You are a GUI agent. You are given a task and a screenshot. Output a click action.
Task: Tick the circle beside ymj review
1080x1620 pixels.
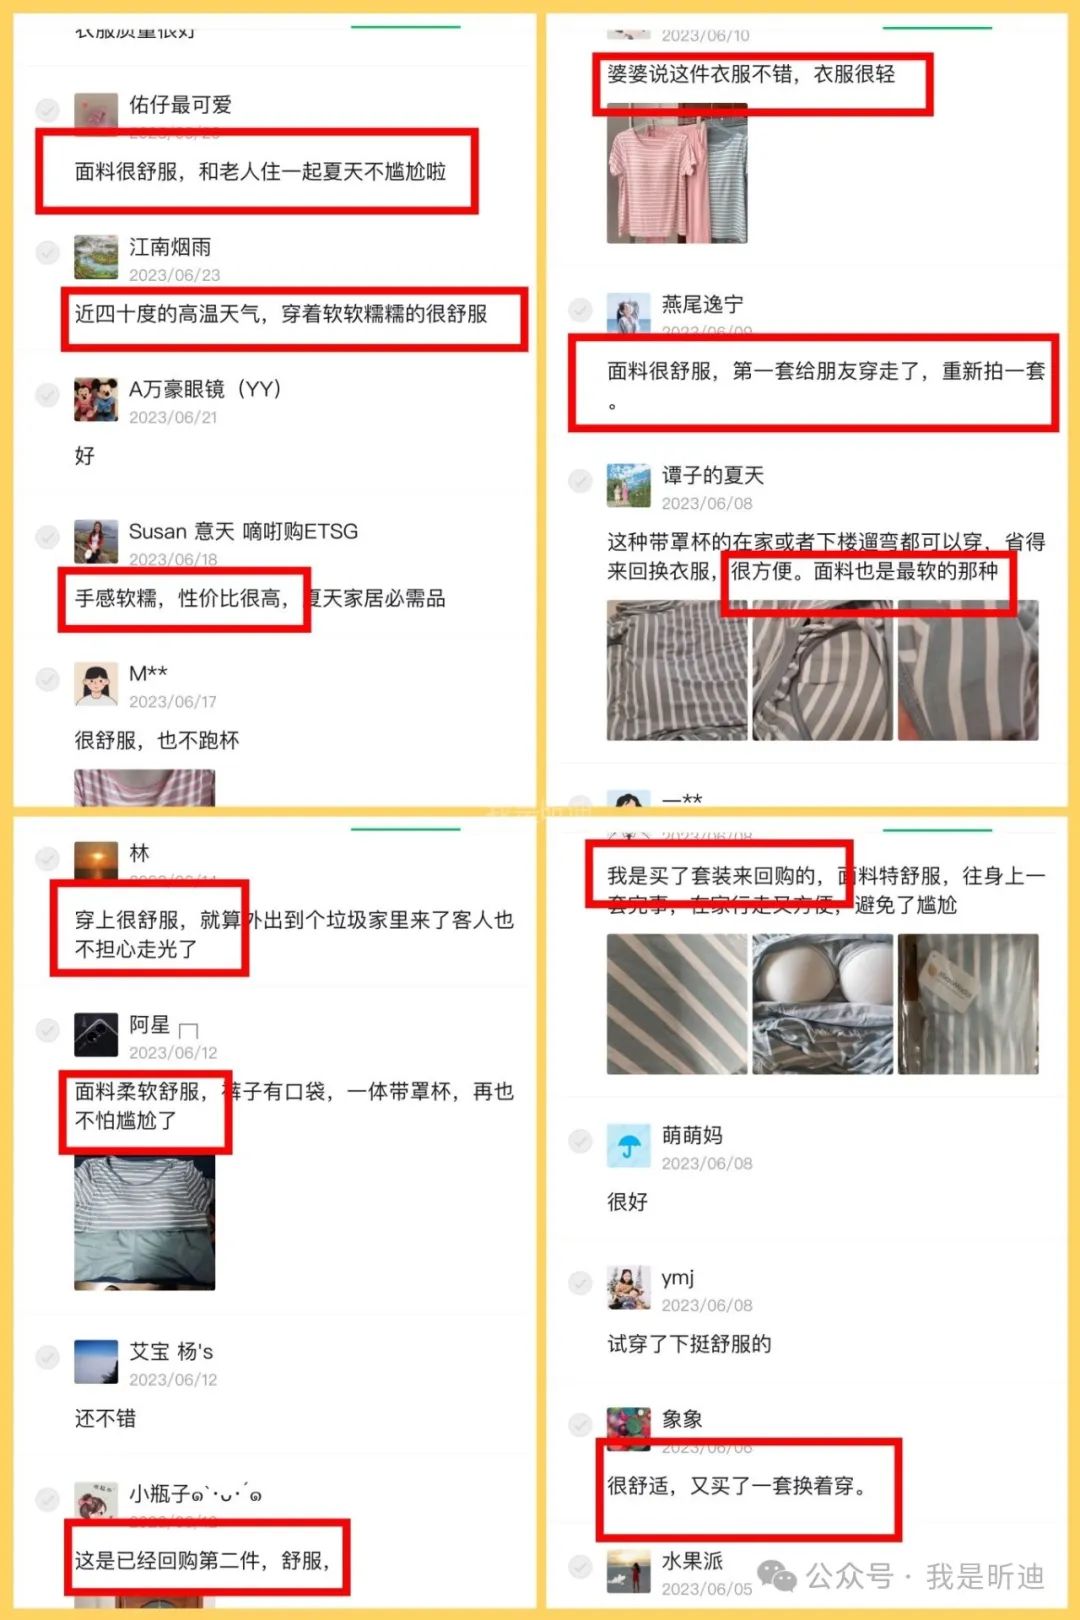click(580, 1283)
